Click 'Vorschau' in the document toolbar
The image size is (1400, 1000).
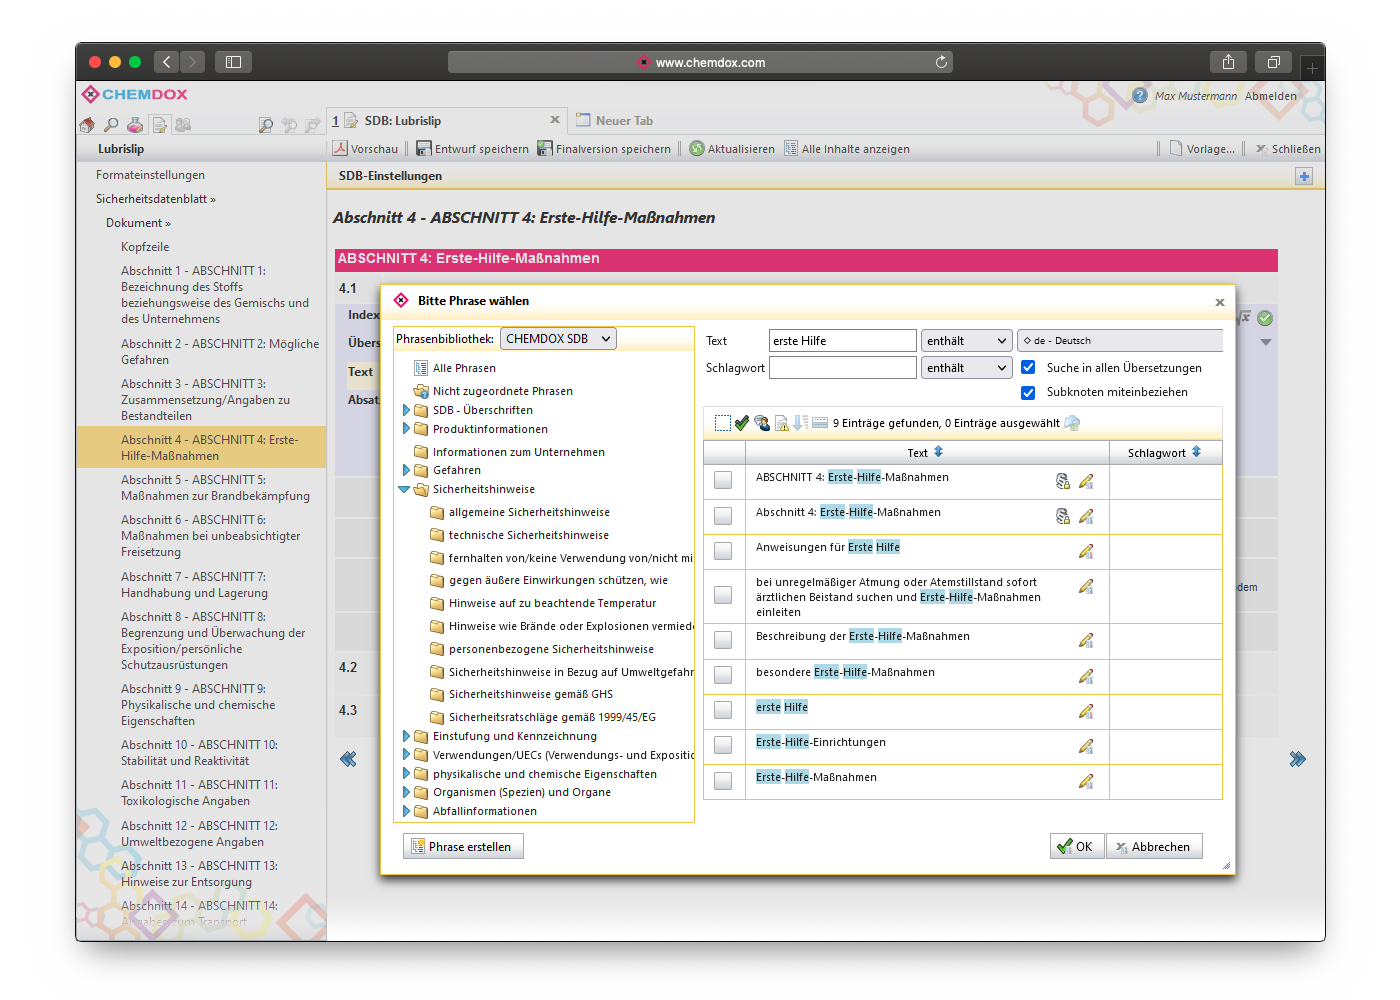pos(365,149)
